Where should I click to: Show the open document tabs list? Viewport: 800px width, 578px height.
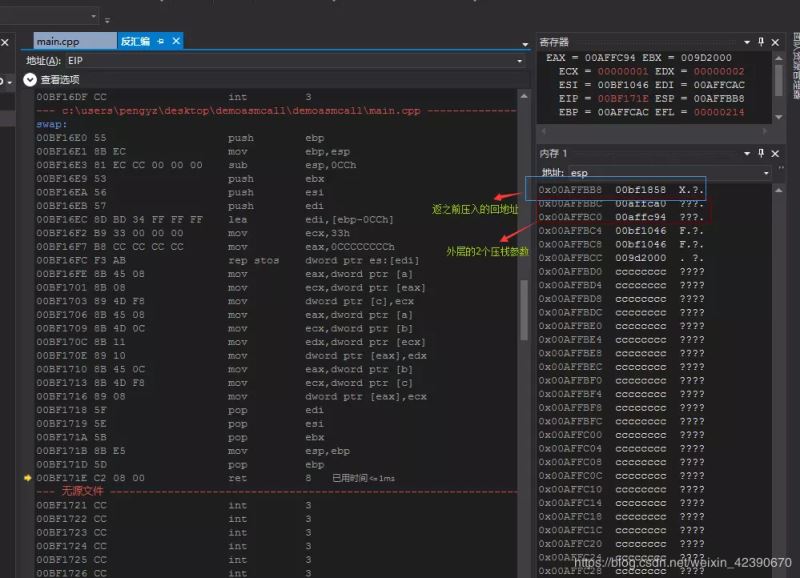pos(525,43)
